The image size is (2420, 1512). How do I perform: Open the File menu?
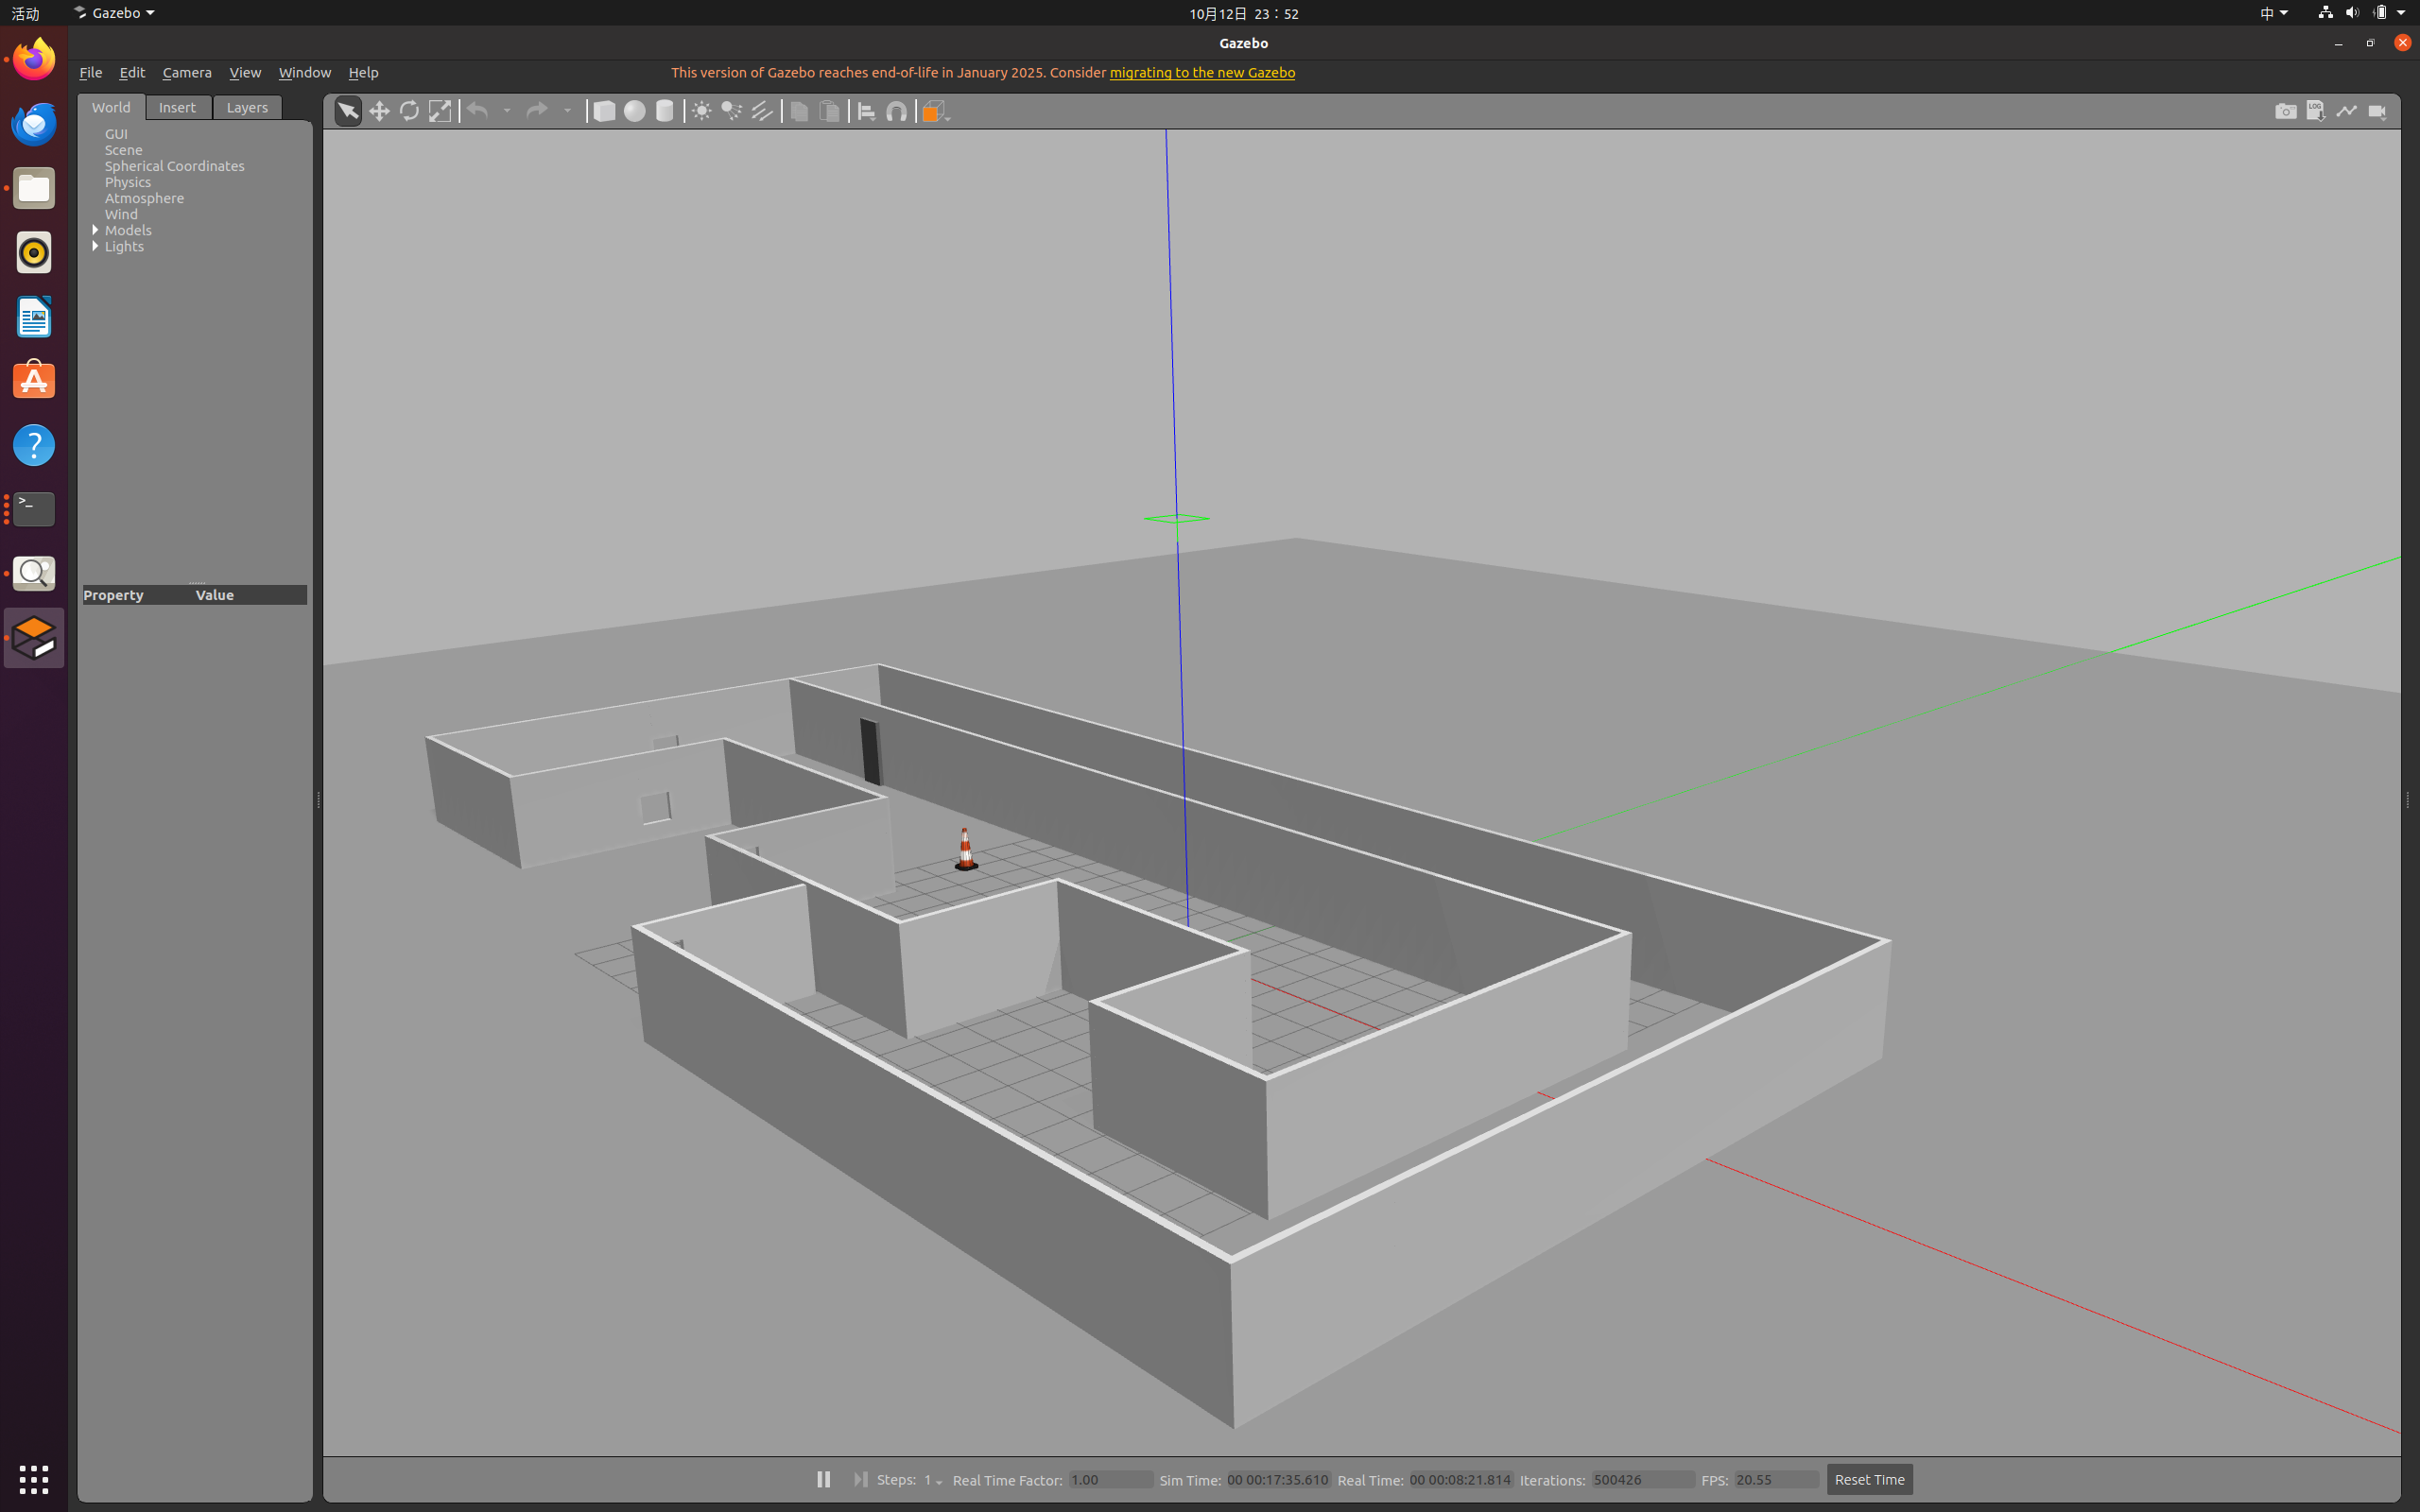point(91,72)
